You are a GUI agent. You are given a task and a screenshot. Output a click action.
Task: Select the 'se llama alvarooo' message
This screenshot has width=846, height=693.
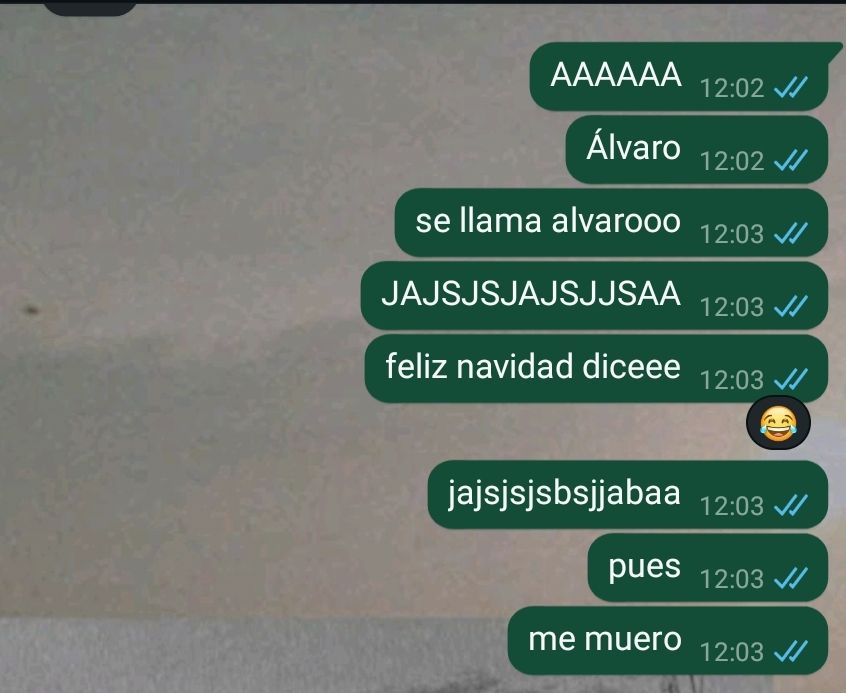611,222
